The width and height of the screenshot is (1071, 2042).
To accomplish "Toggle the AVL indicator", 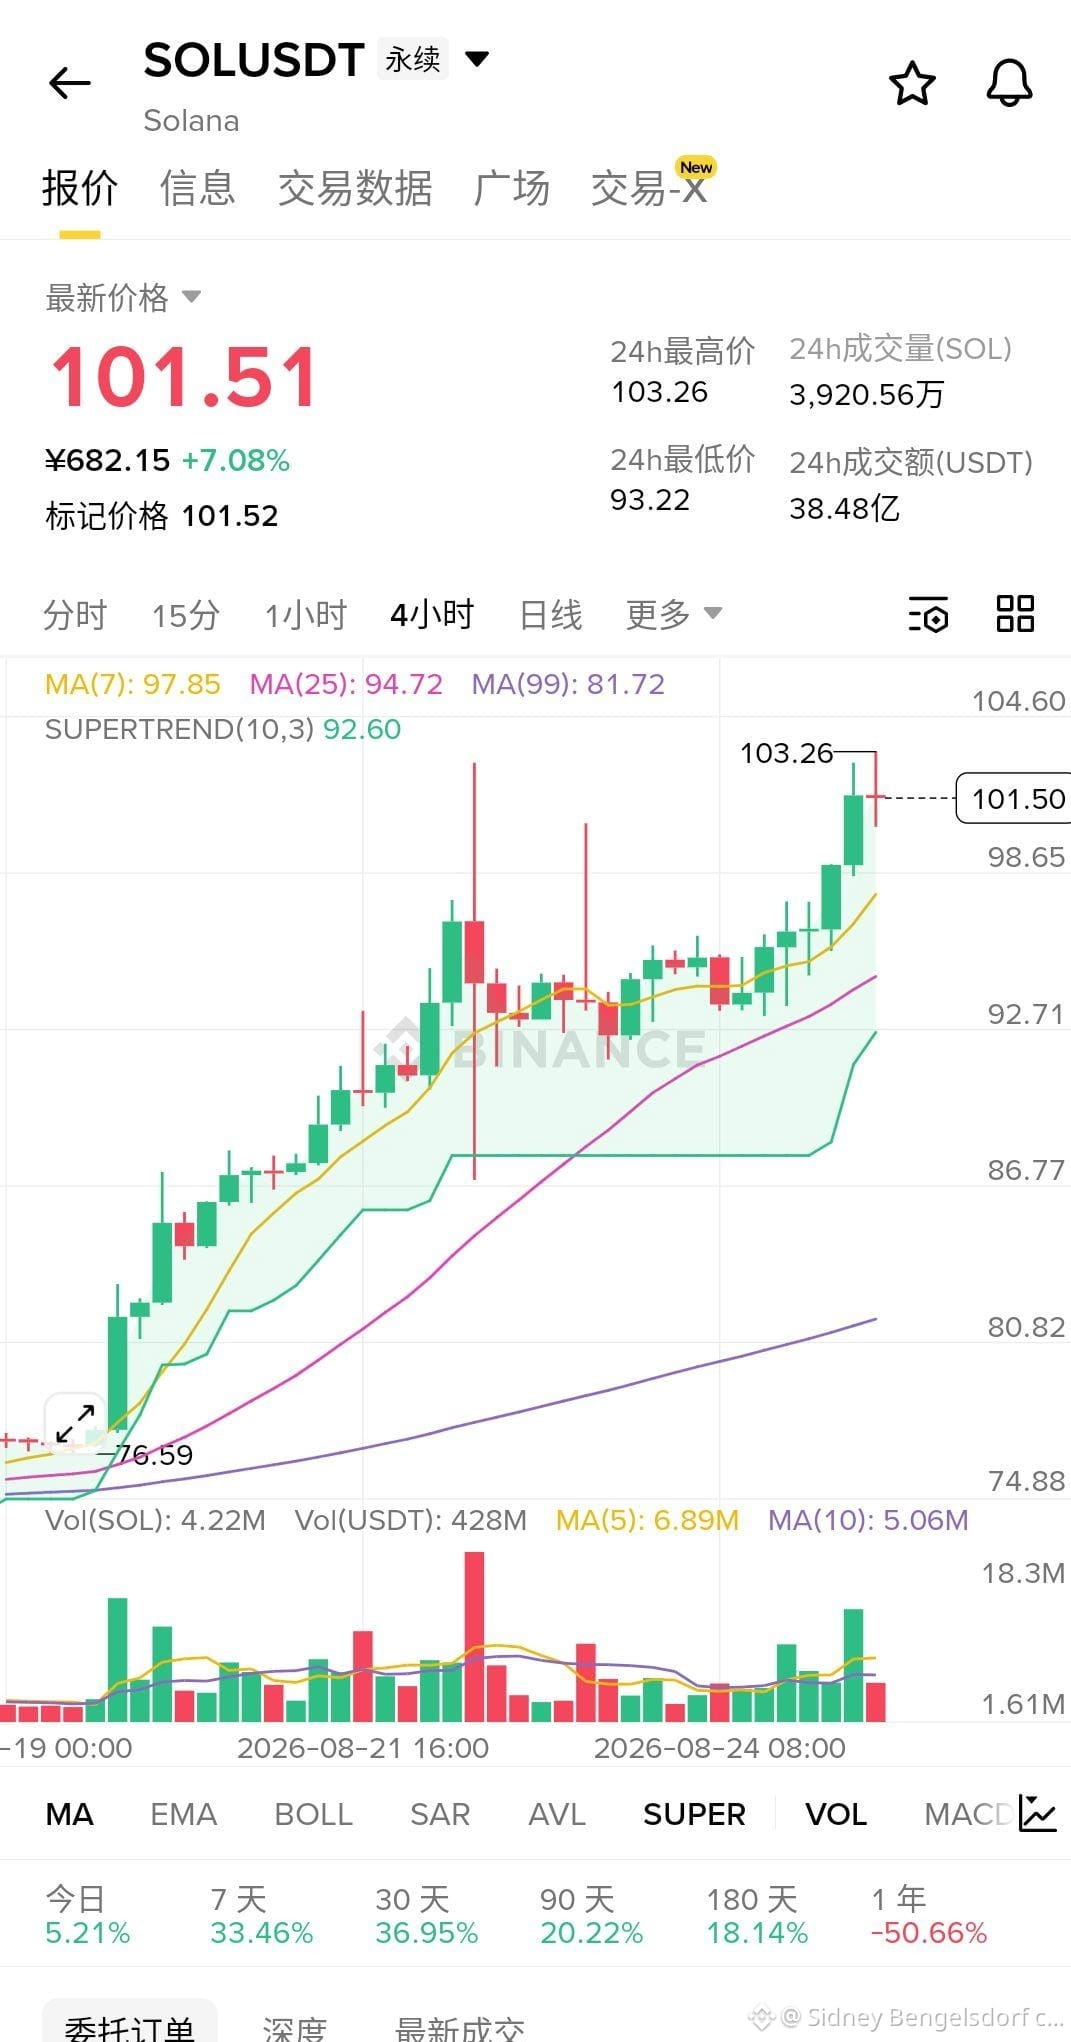I will pyautogui.click(x=556, y=1814).
